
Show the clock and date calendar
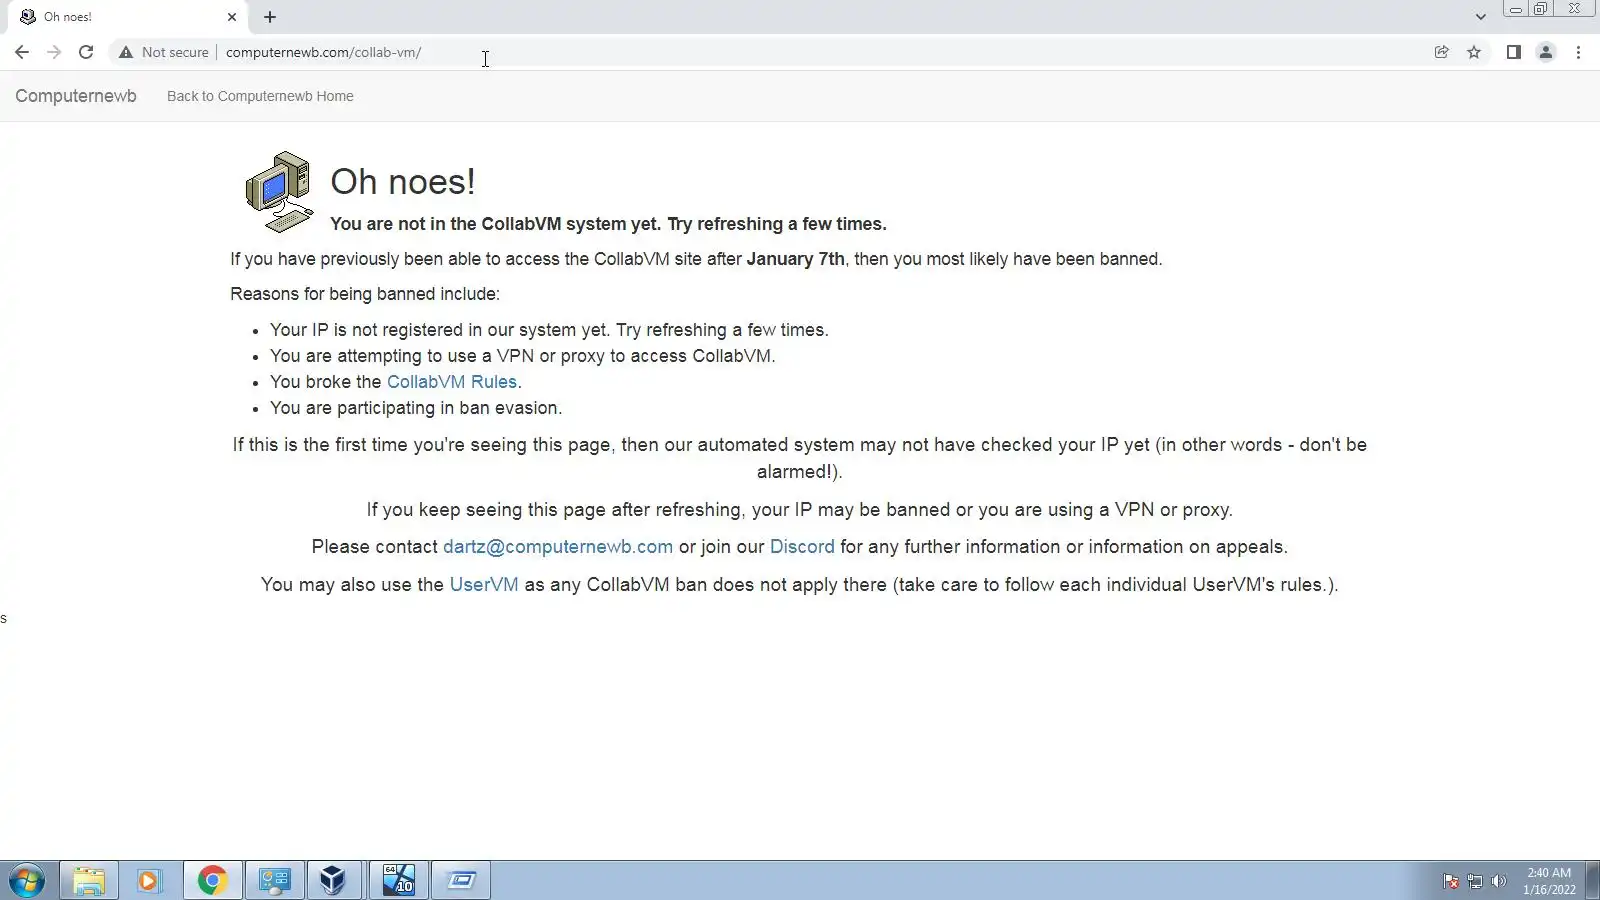click(1549, 881)
